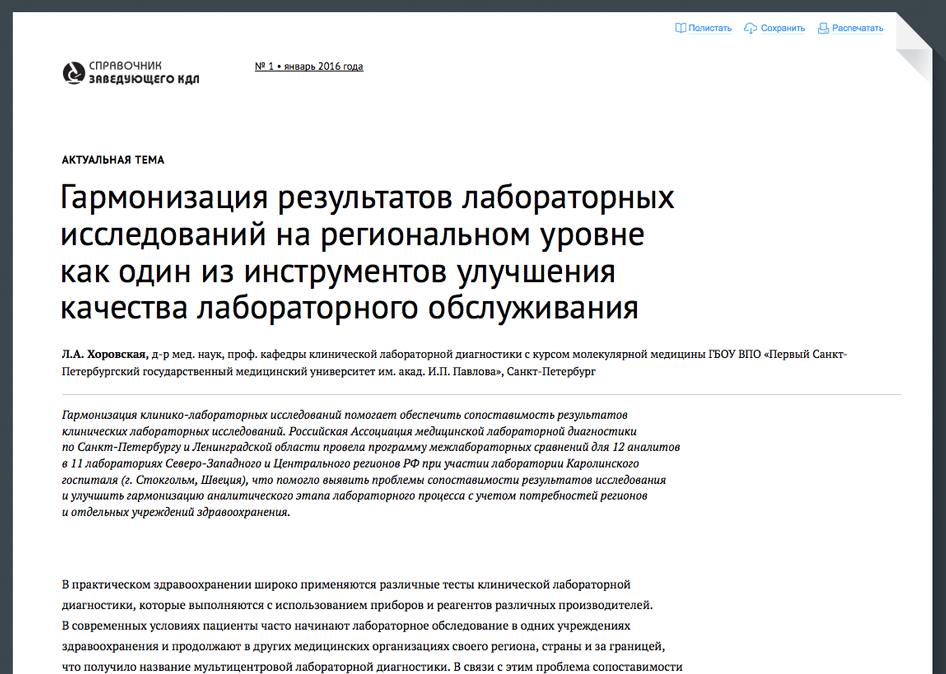The height and width of the screenshot is (674, 946).
Task: Click the printer icon next to Распечатать
Action: (823, 28)
